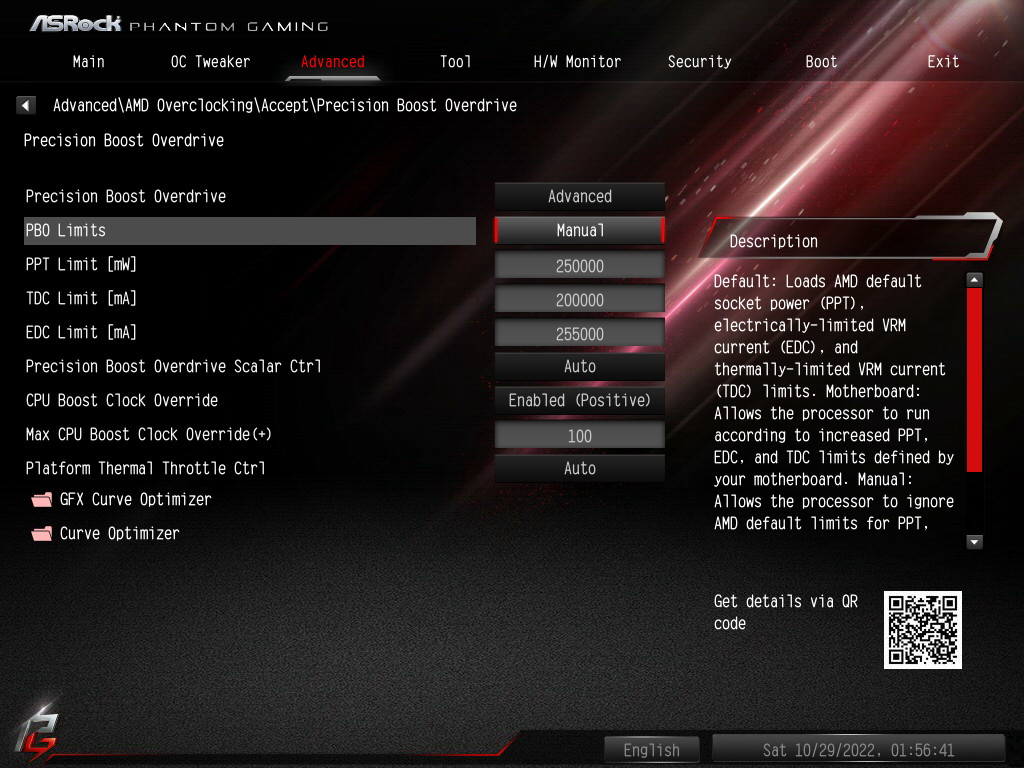Click the English language button
This screenshot has width=1024, height=768.
pyautogui.click(x=652, y=750)
